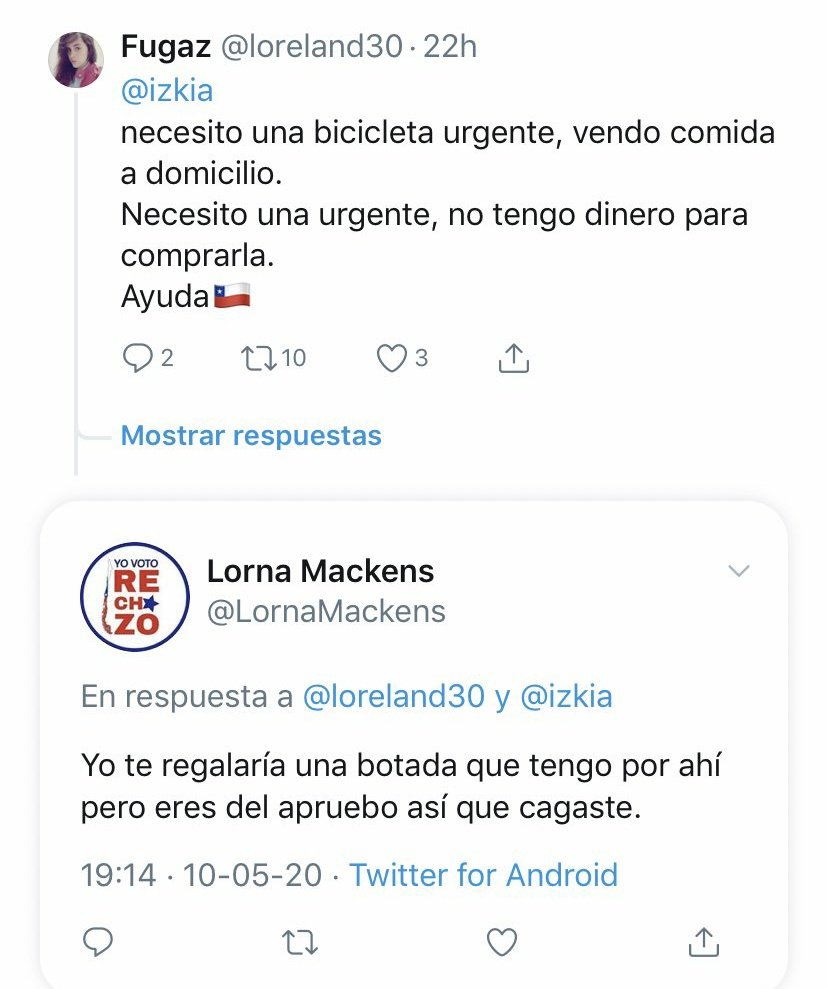This screenshot has width=827, height=989.
Task: View Fugaz's profile picture
Action: click(76, 59)
